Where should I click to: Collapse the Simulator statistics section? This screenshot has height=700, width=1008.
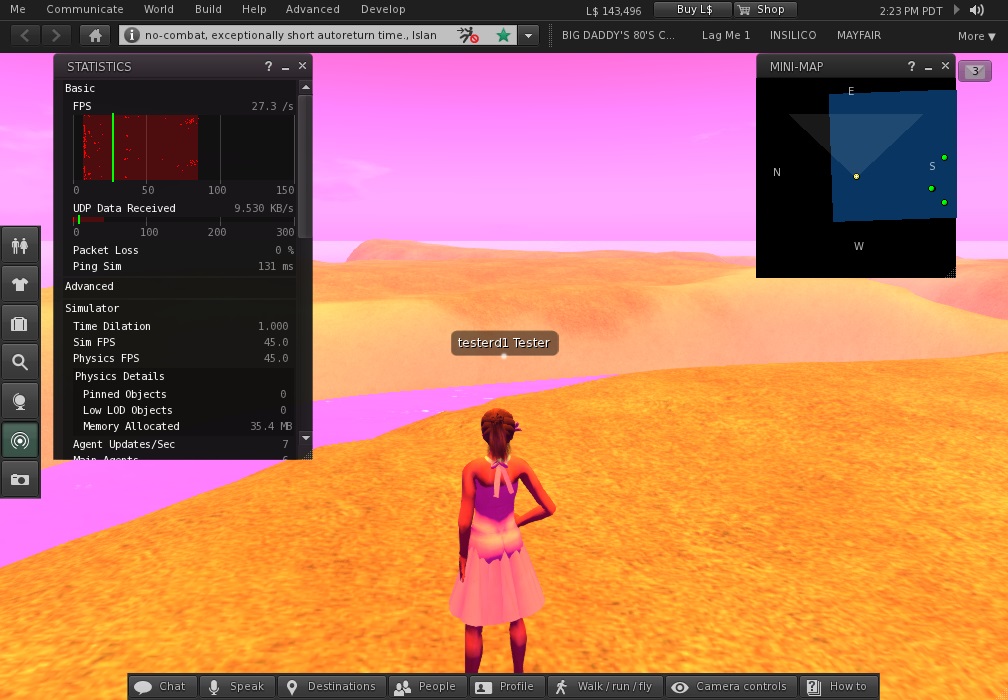click(92, 308)
